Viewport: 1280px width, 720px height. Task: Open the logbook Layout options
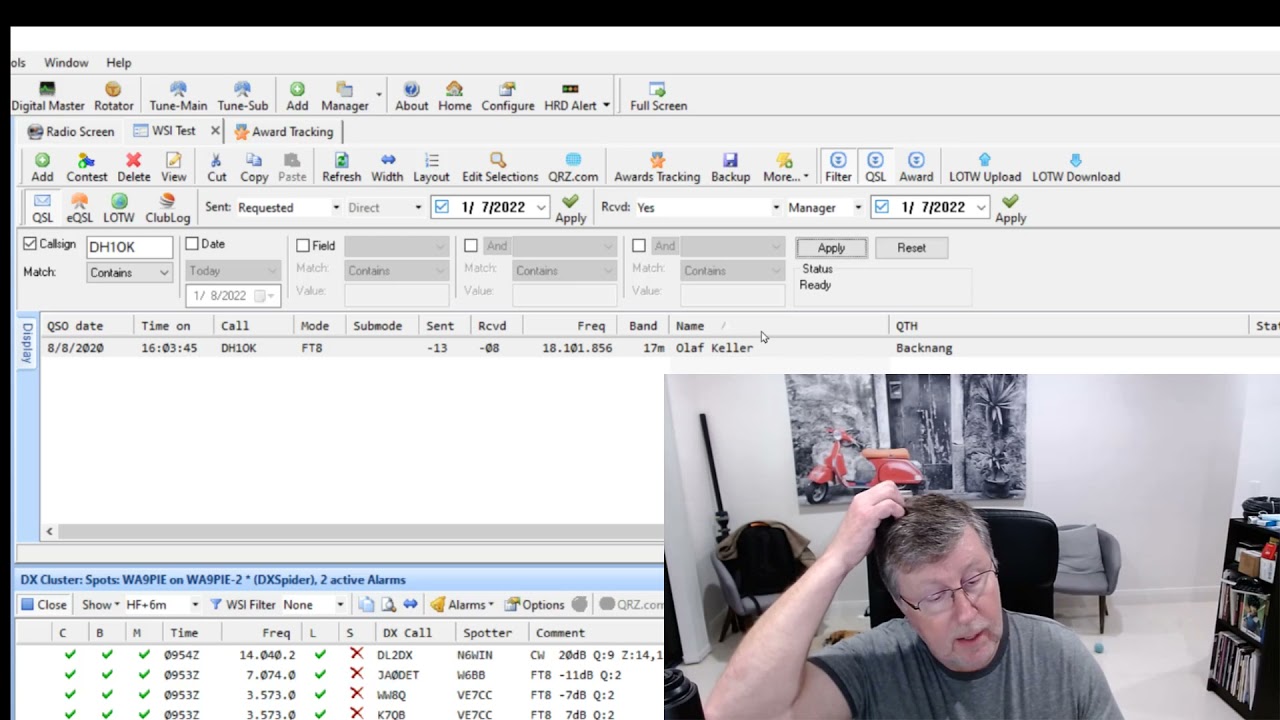coord(431,167)
